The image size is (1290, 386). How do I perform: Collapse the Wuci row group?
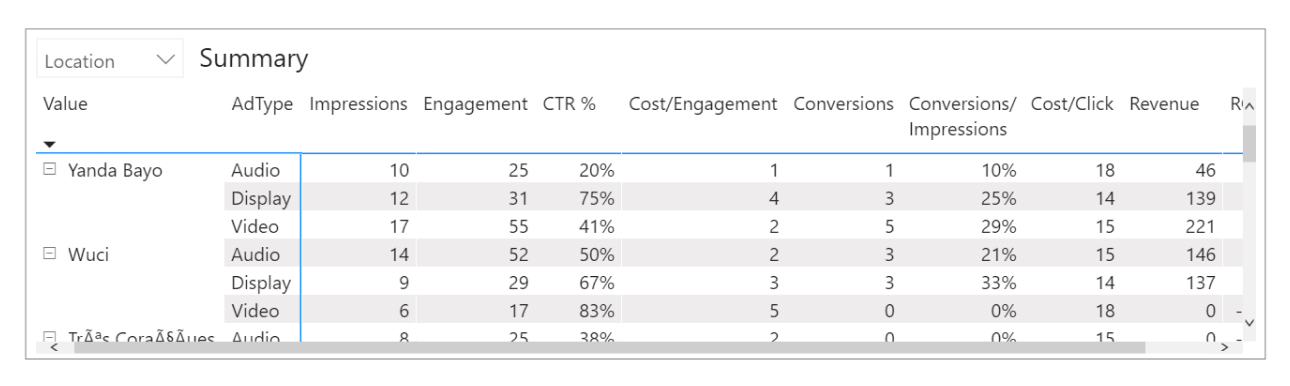[x=50, y=254]
